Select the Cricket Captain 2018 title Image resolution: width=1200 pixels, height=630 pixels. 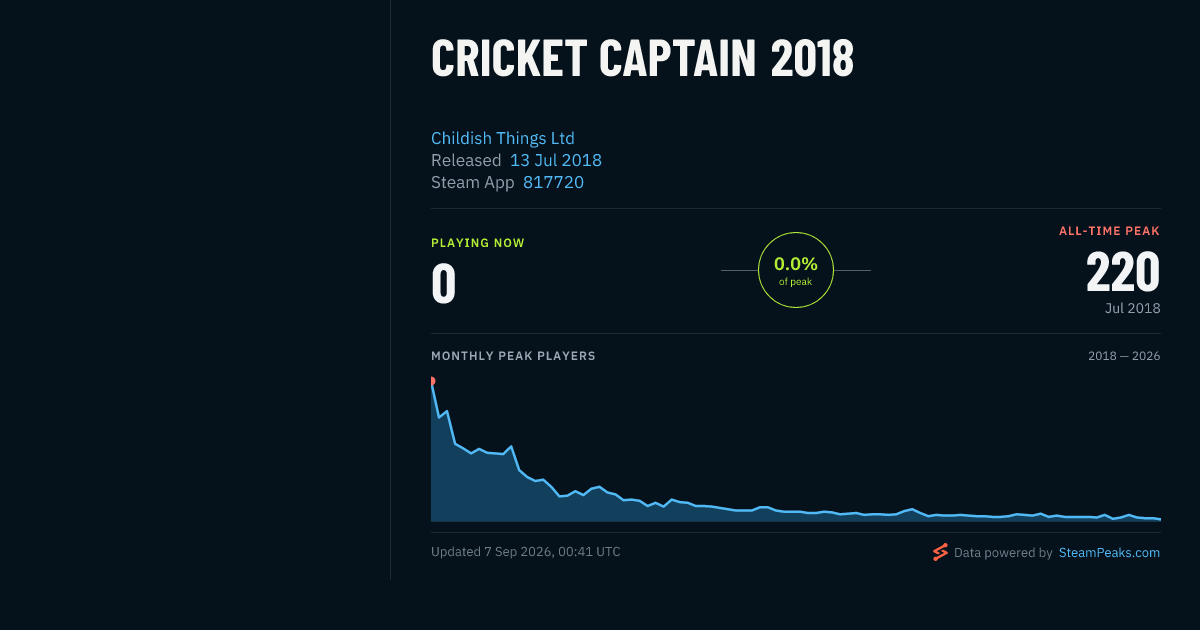click(642, 59)
